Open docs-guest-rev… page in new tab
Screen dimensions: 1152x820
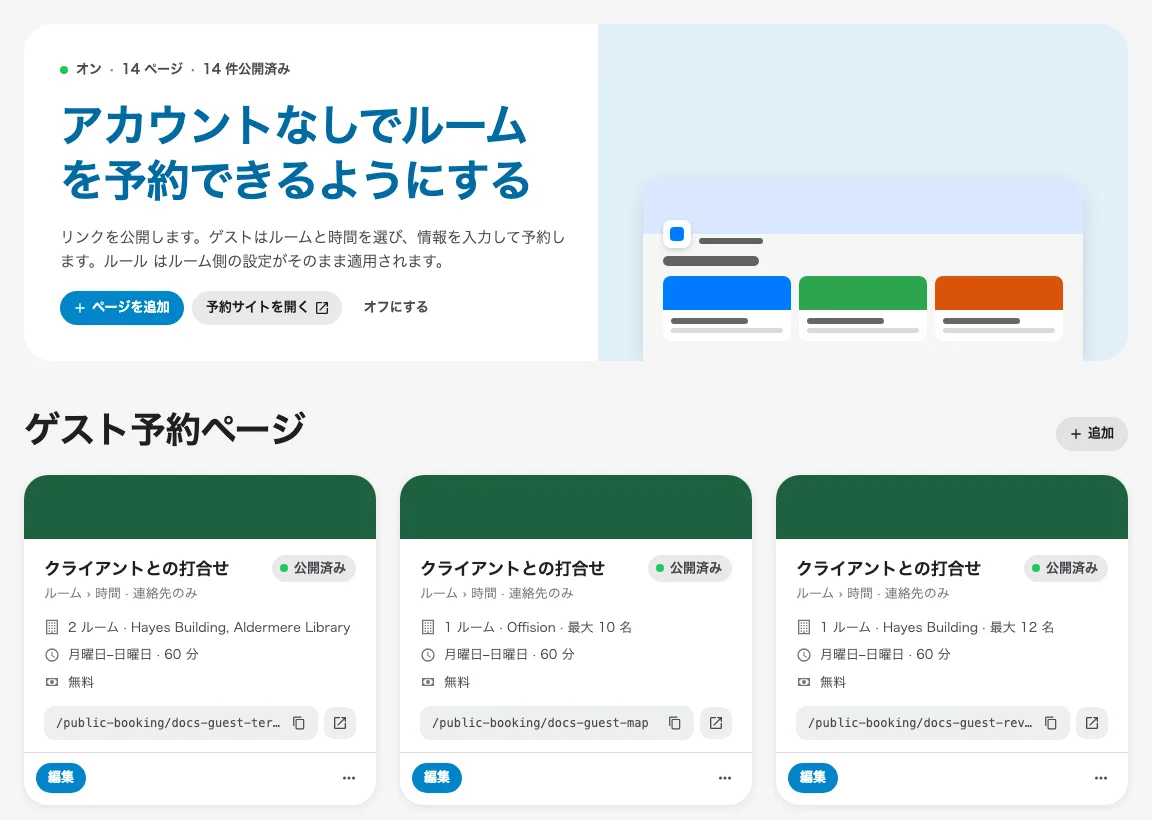pos(1092,723)
